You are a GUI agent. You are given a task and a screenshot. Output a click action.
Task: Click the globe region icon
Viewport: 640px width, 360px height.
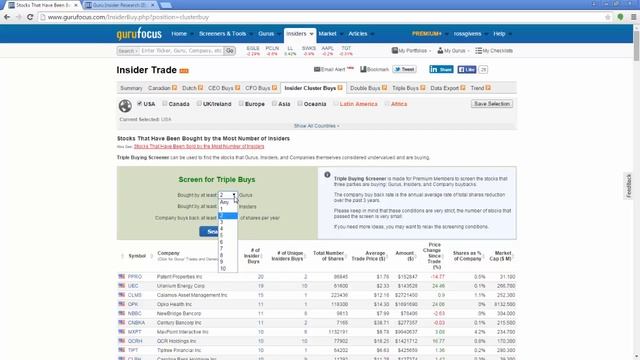[125, 106]
